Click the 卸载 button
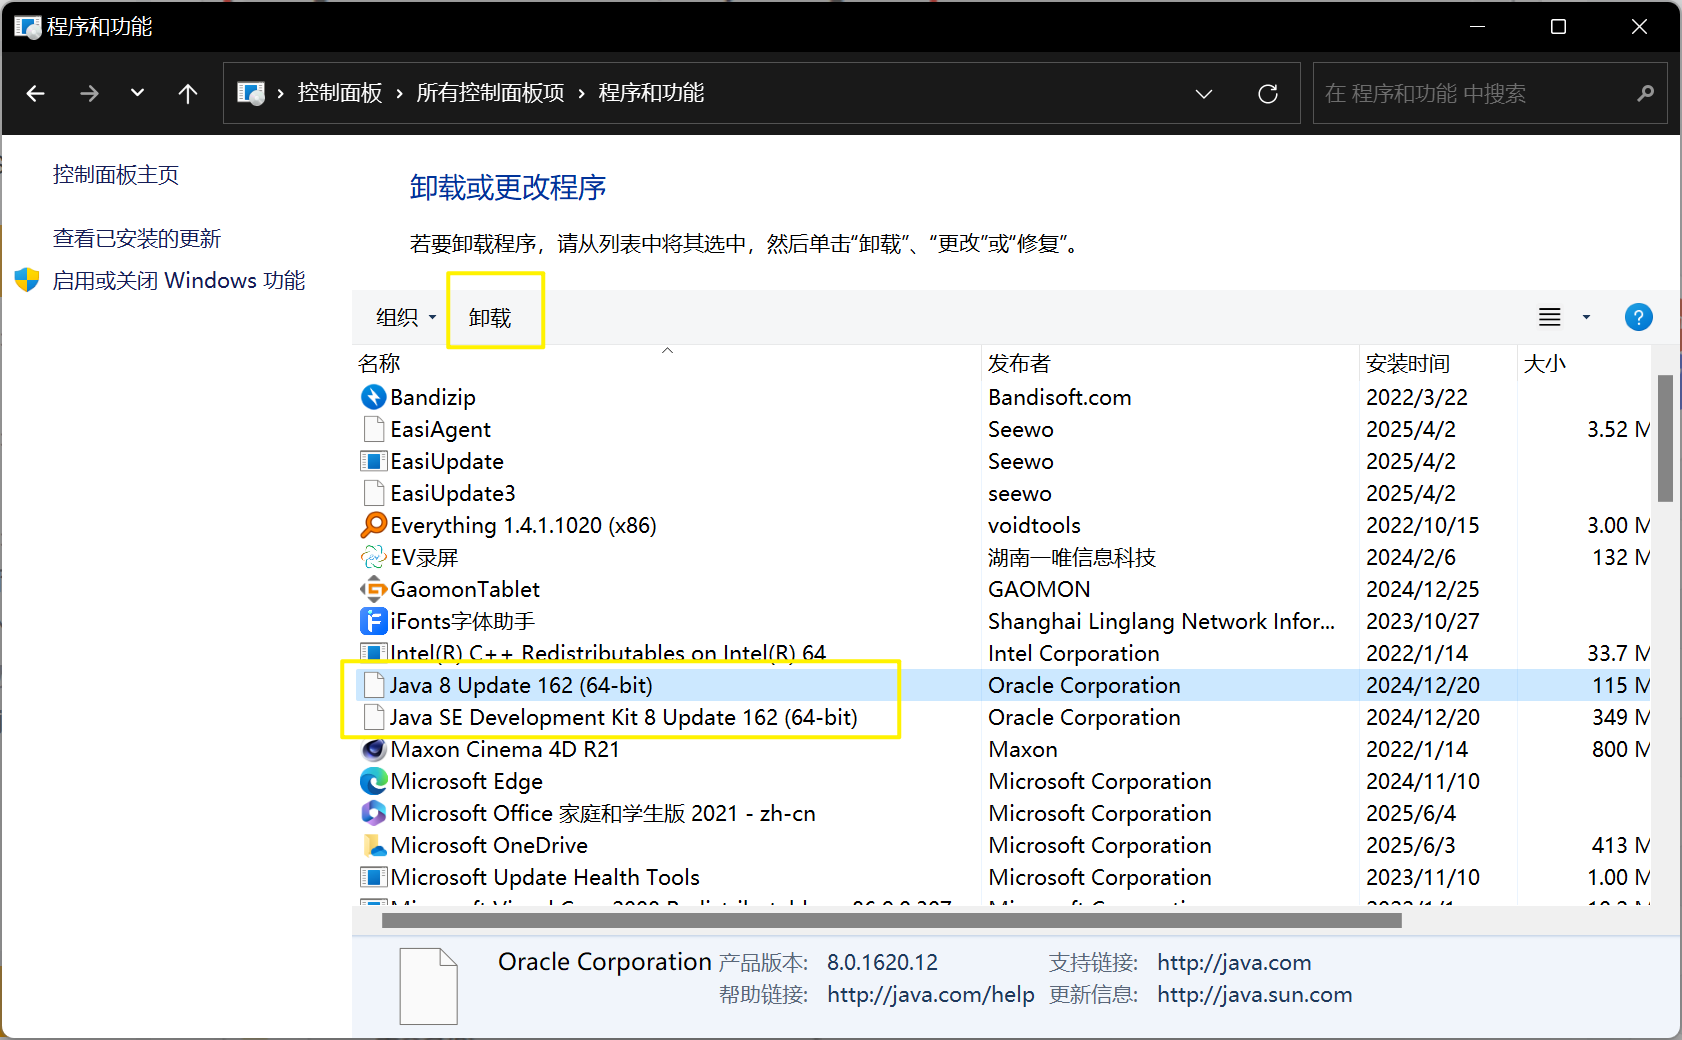 490,317
